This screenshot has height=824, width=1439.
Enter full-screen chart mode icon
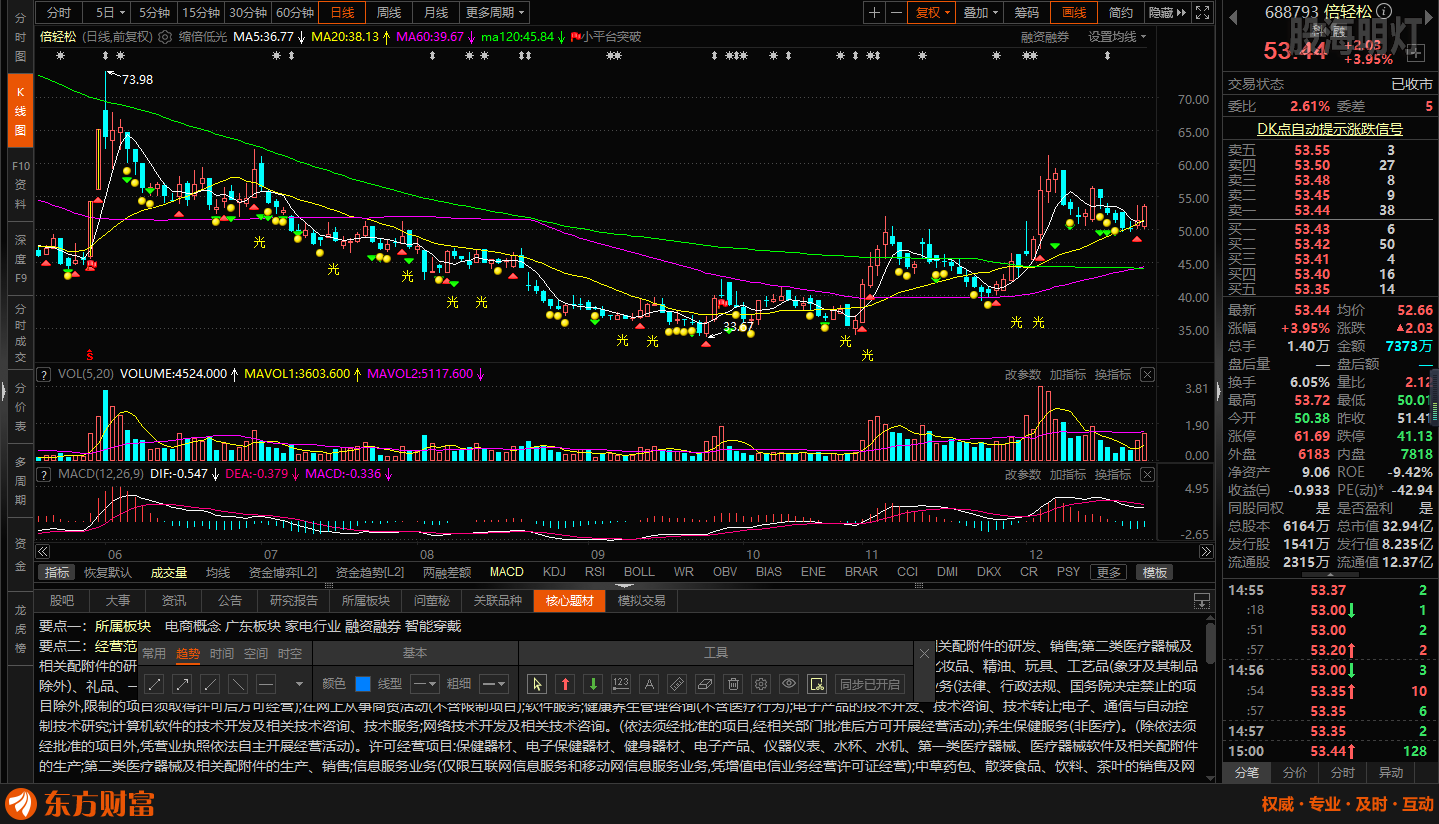(x=1202, y=13)
